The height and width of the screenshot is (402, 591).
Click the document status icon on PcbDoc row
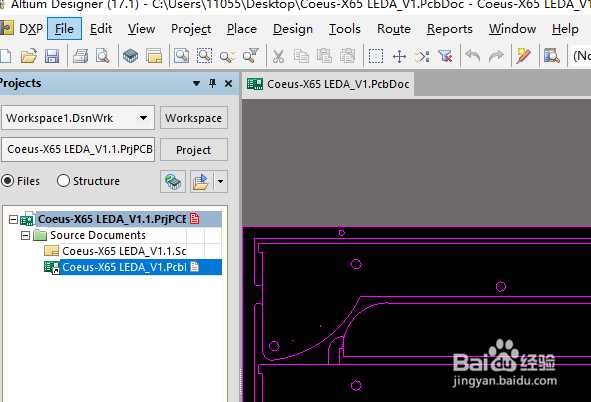(195, 267)
